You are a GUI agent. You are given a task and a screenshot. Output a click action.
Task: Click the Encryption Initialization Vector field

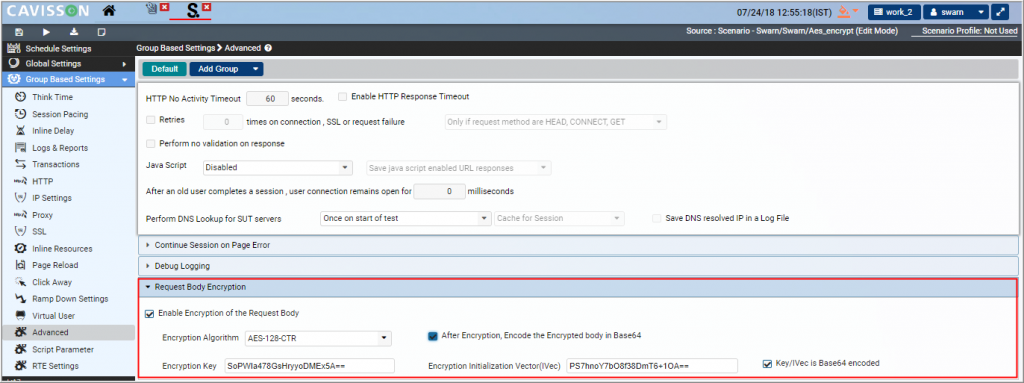[652, 365]
